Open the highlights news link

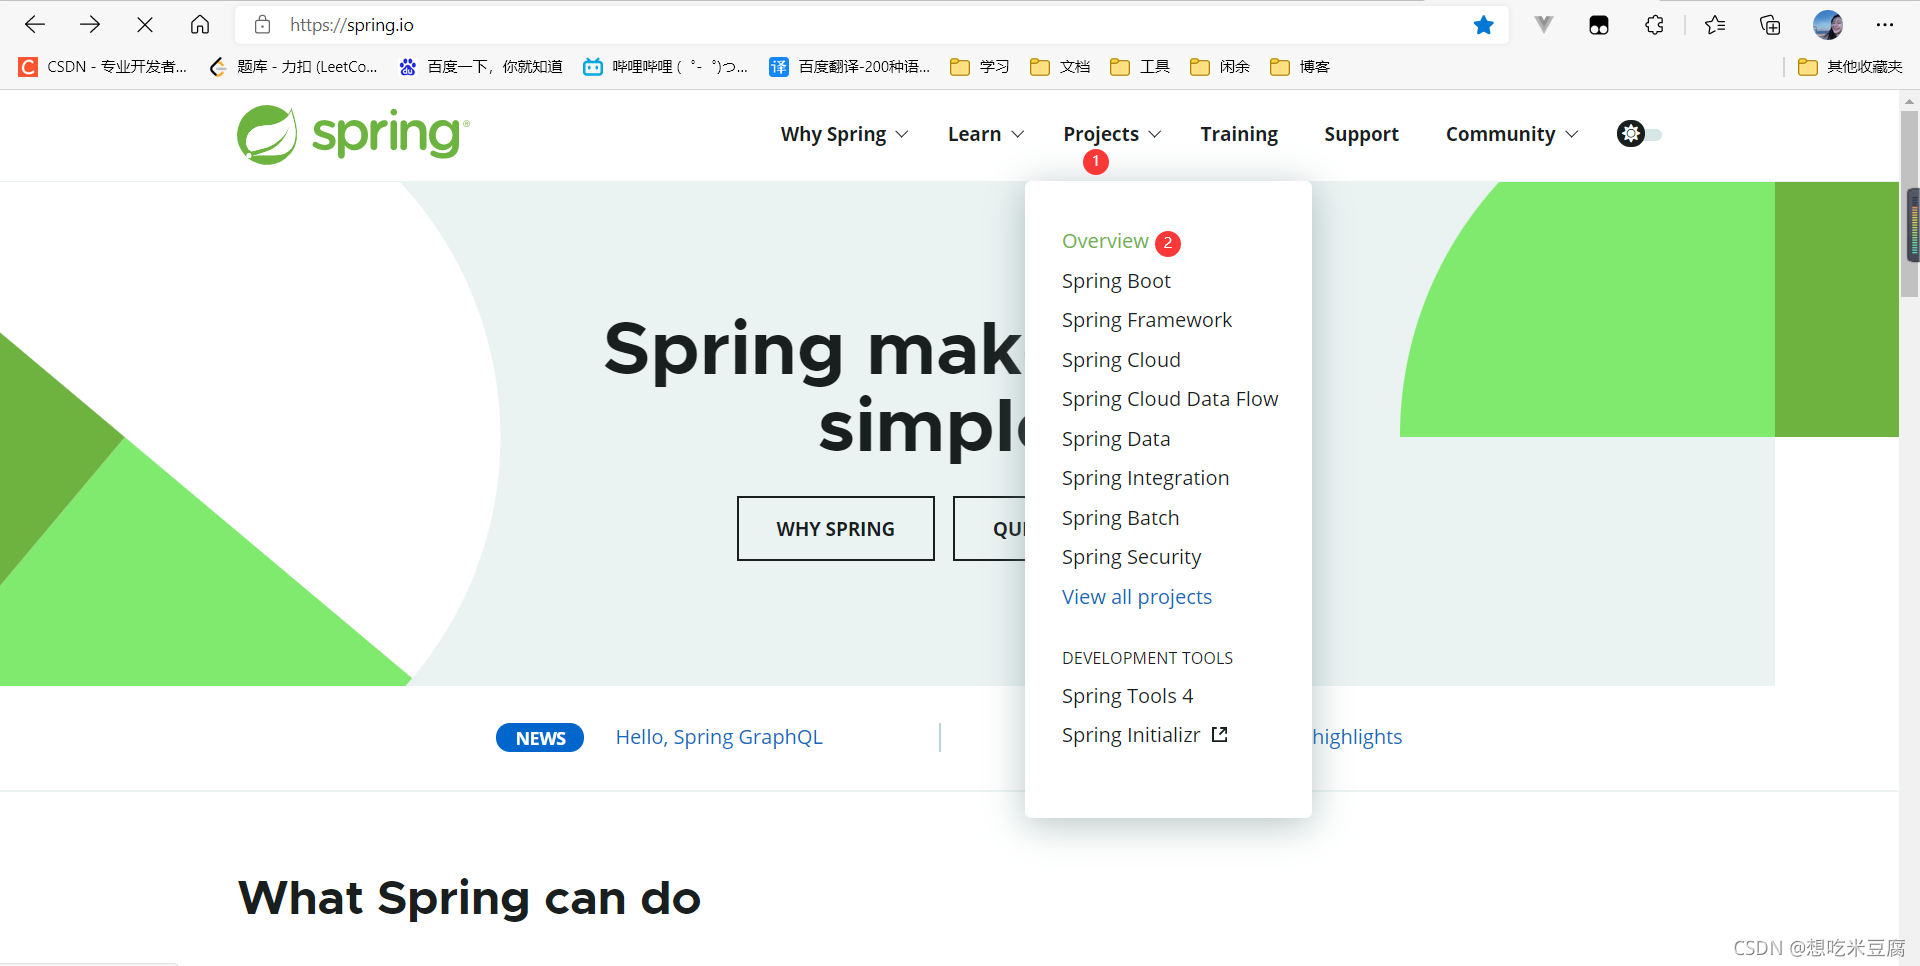pos(1357,737)
